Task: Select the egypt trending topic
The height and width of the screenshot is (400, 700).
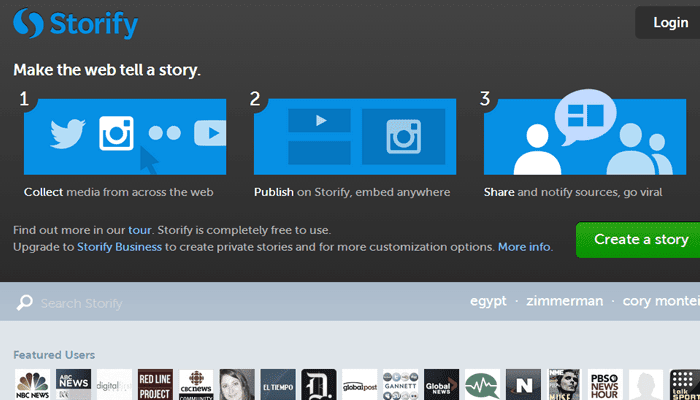Action: click(x=488, y=301)
